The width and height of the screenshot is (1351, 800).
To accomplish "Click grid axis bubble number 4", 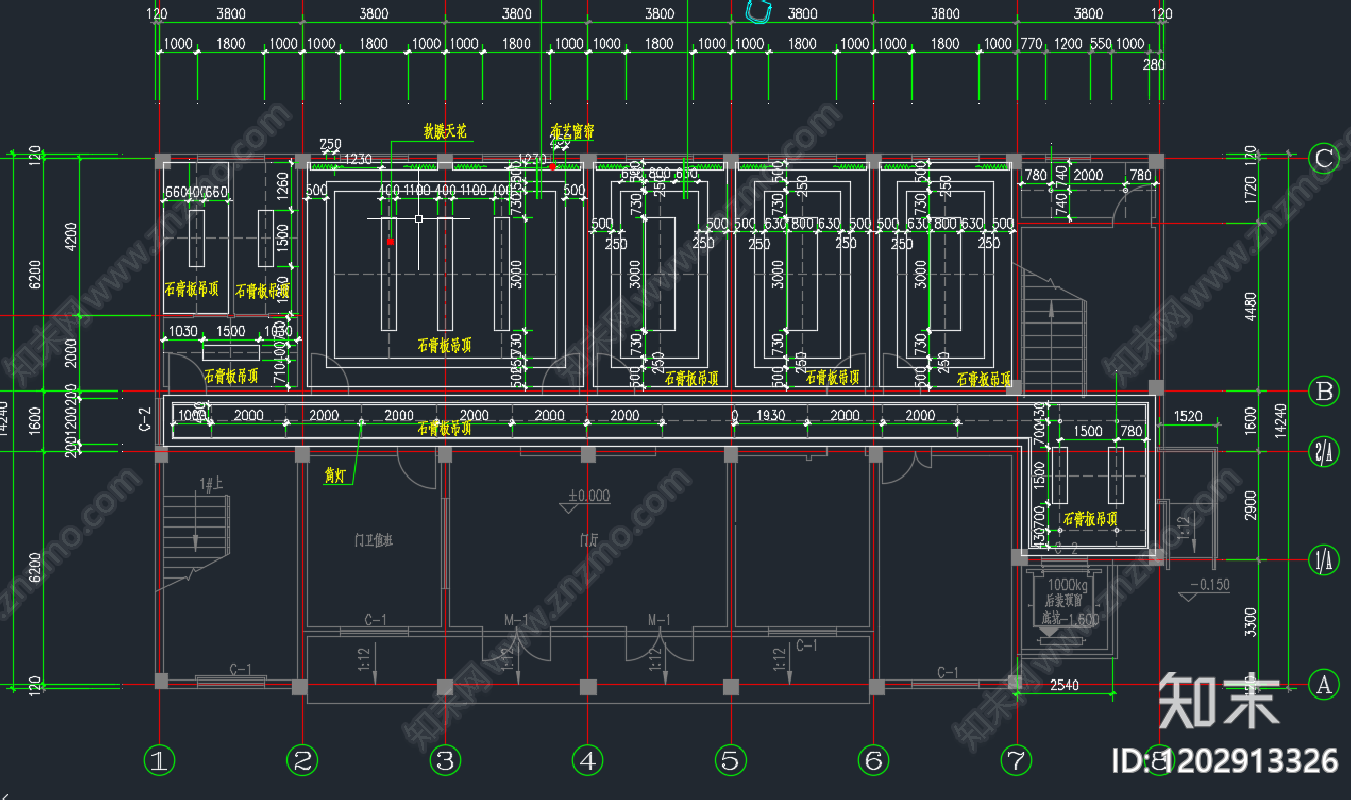I will pyautogui.click(x=588, y=761).
